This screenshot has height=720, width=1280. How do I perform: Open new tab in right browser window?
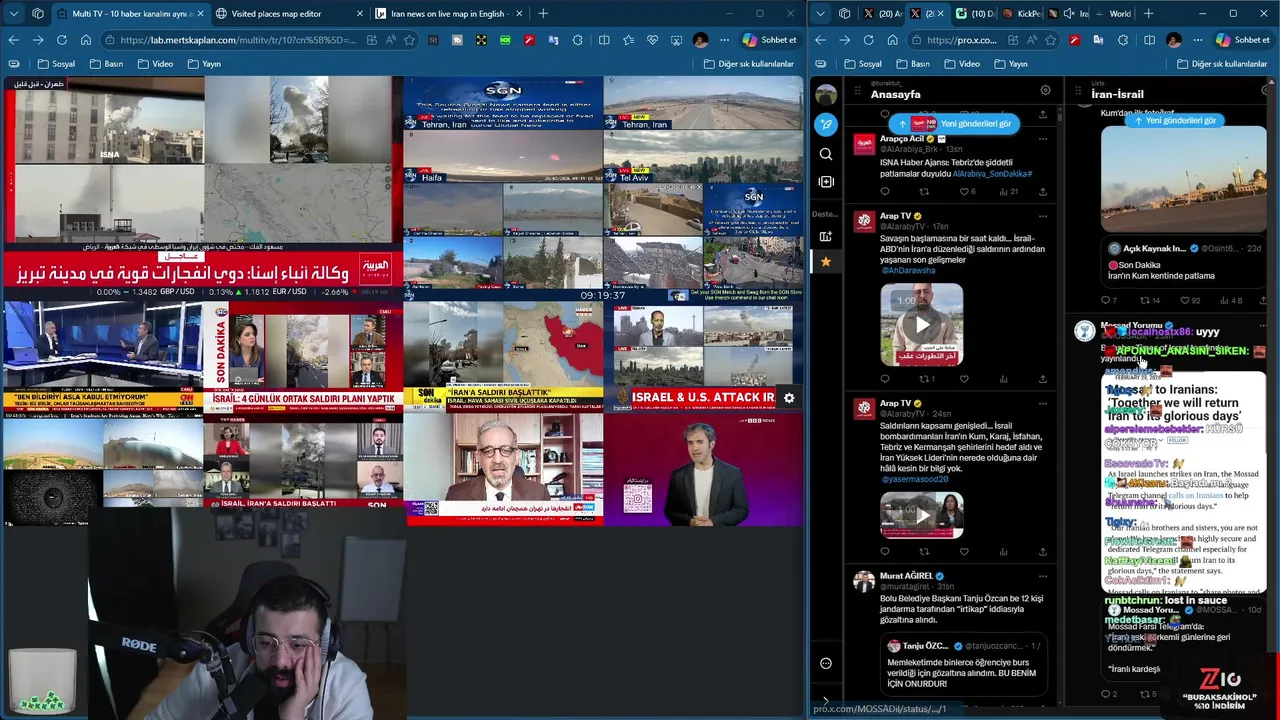click(1148, 14)
